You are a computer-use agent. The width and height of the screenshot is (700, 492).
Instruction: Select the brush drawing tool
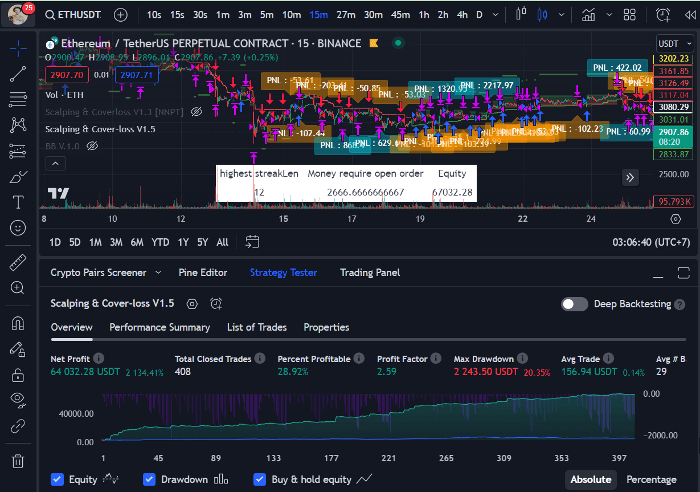click(x=18, y=177)
